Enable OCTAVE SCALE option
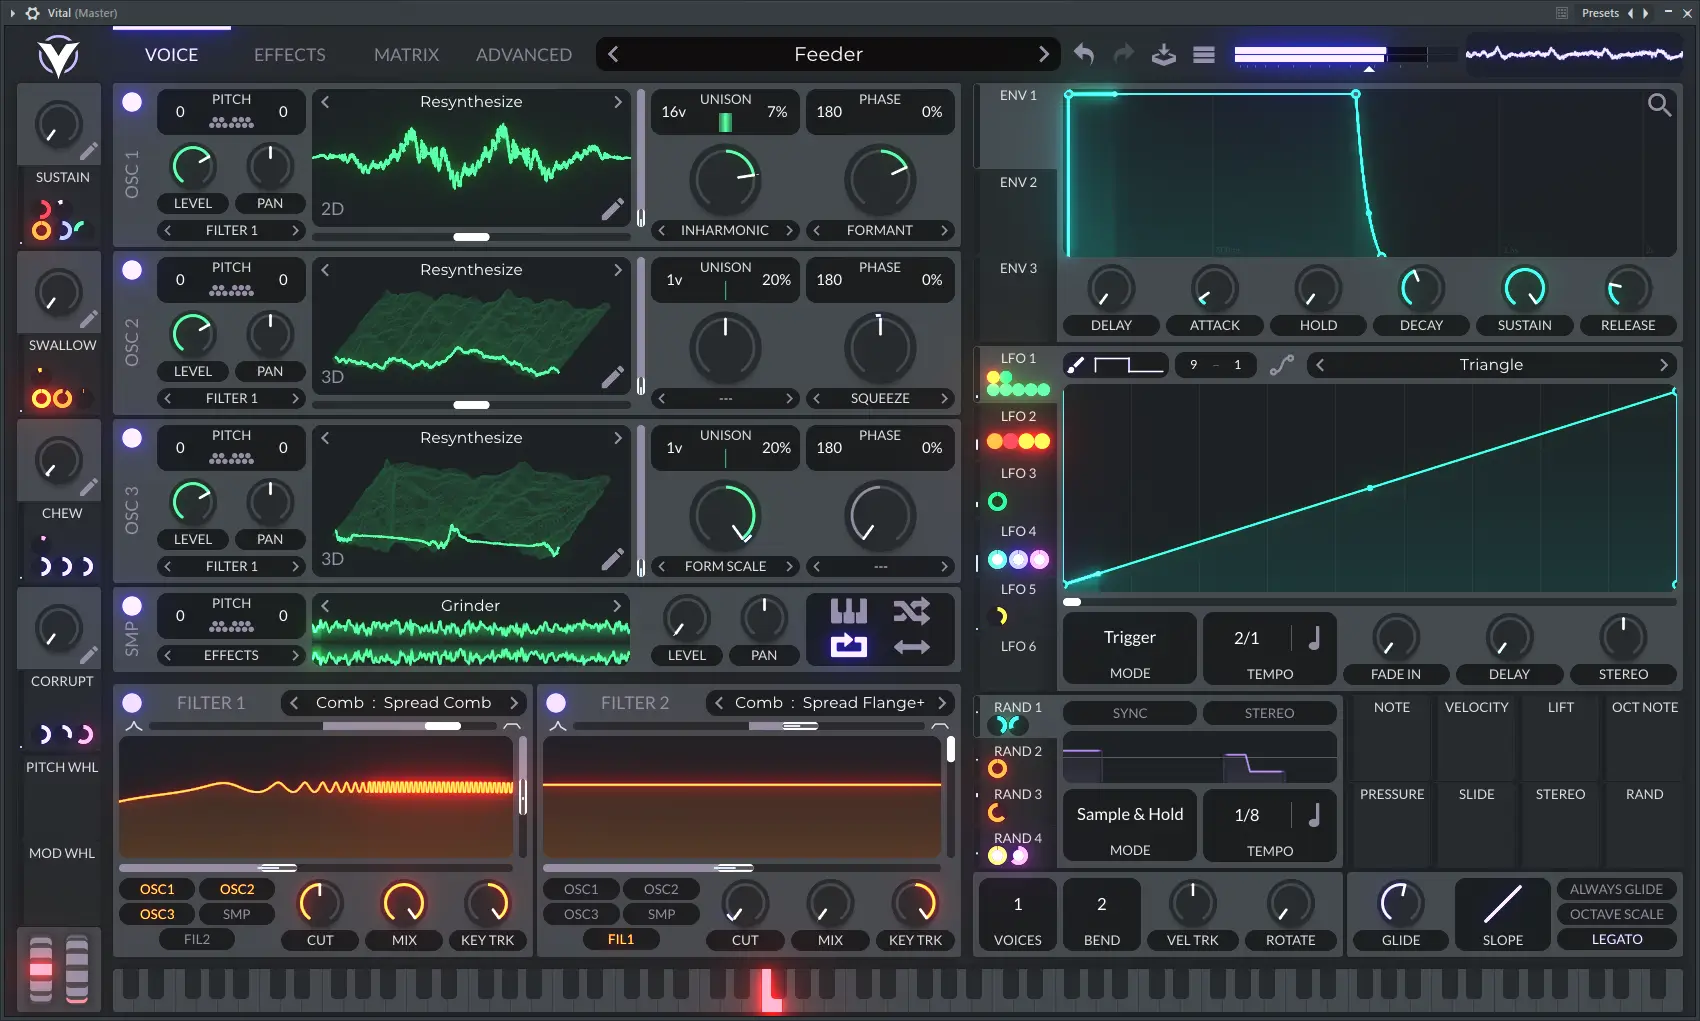The height and width of the screenshot is (1021, 1700). click(x=1616, y=914)
